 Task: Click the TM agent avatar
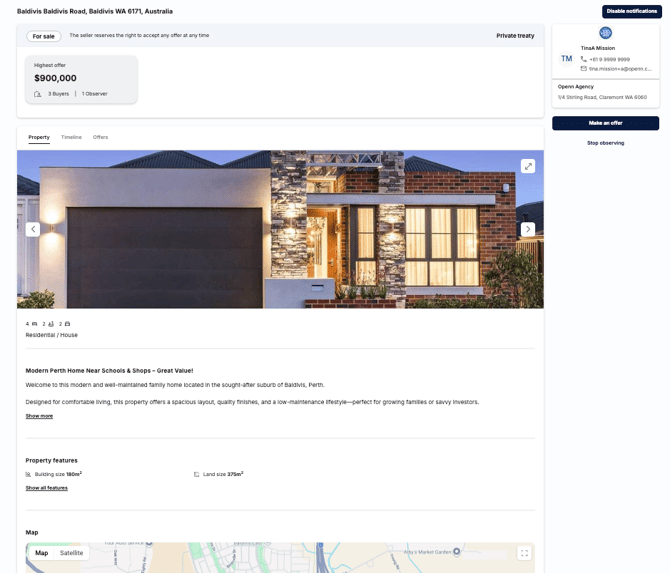[x=566, y=59]
